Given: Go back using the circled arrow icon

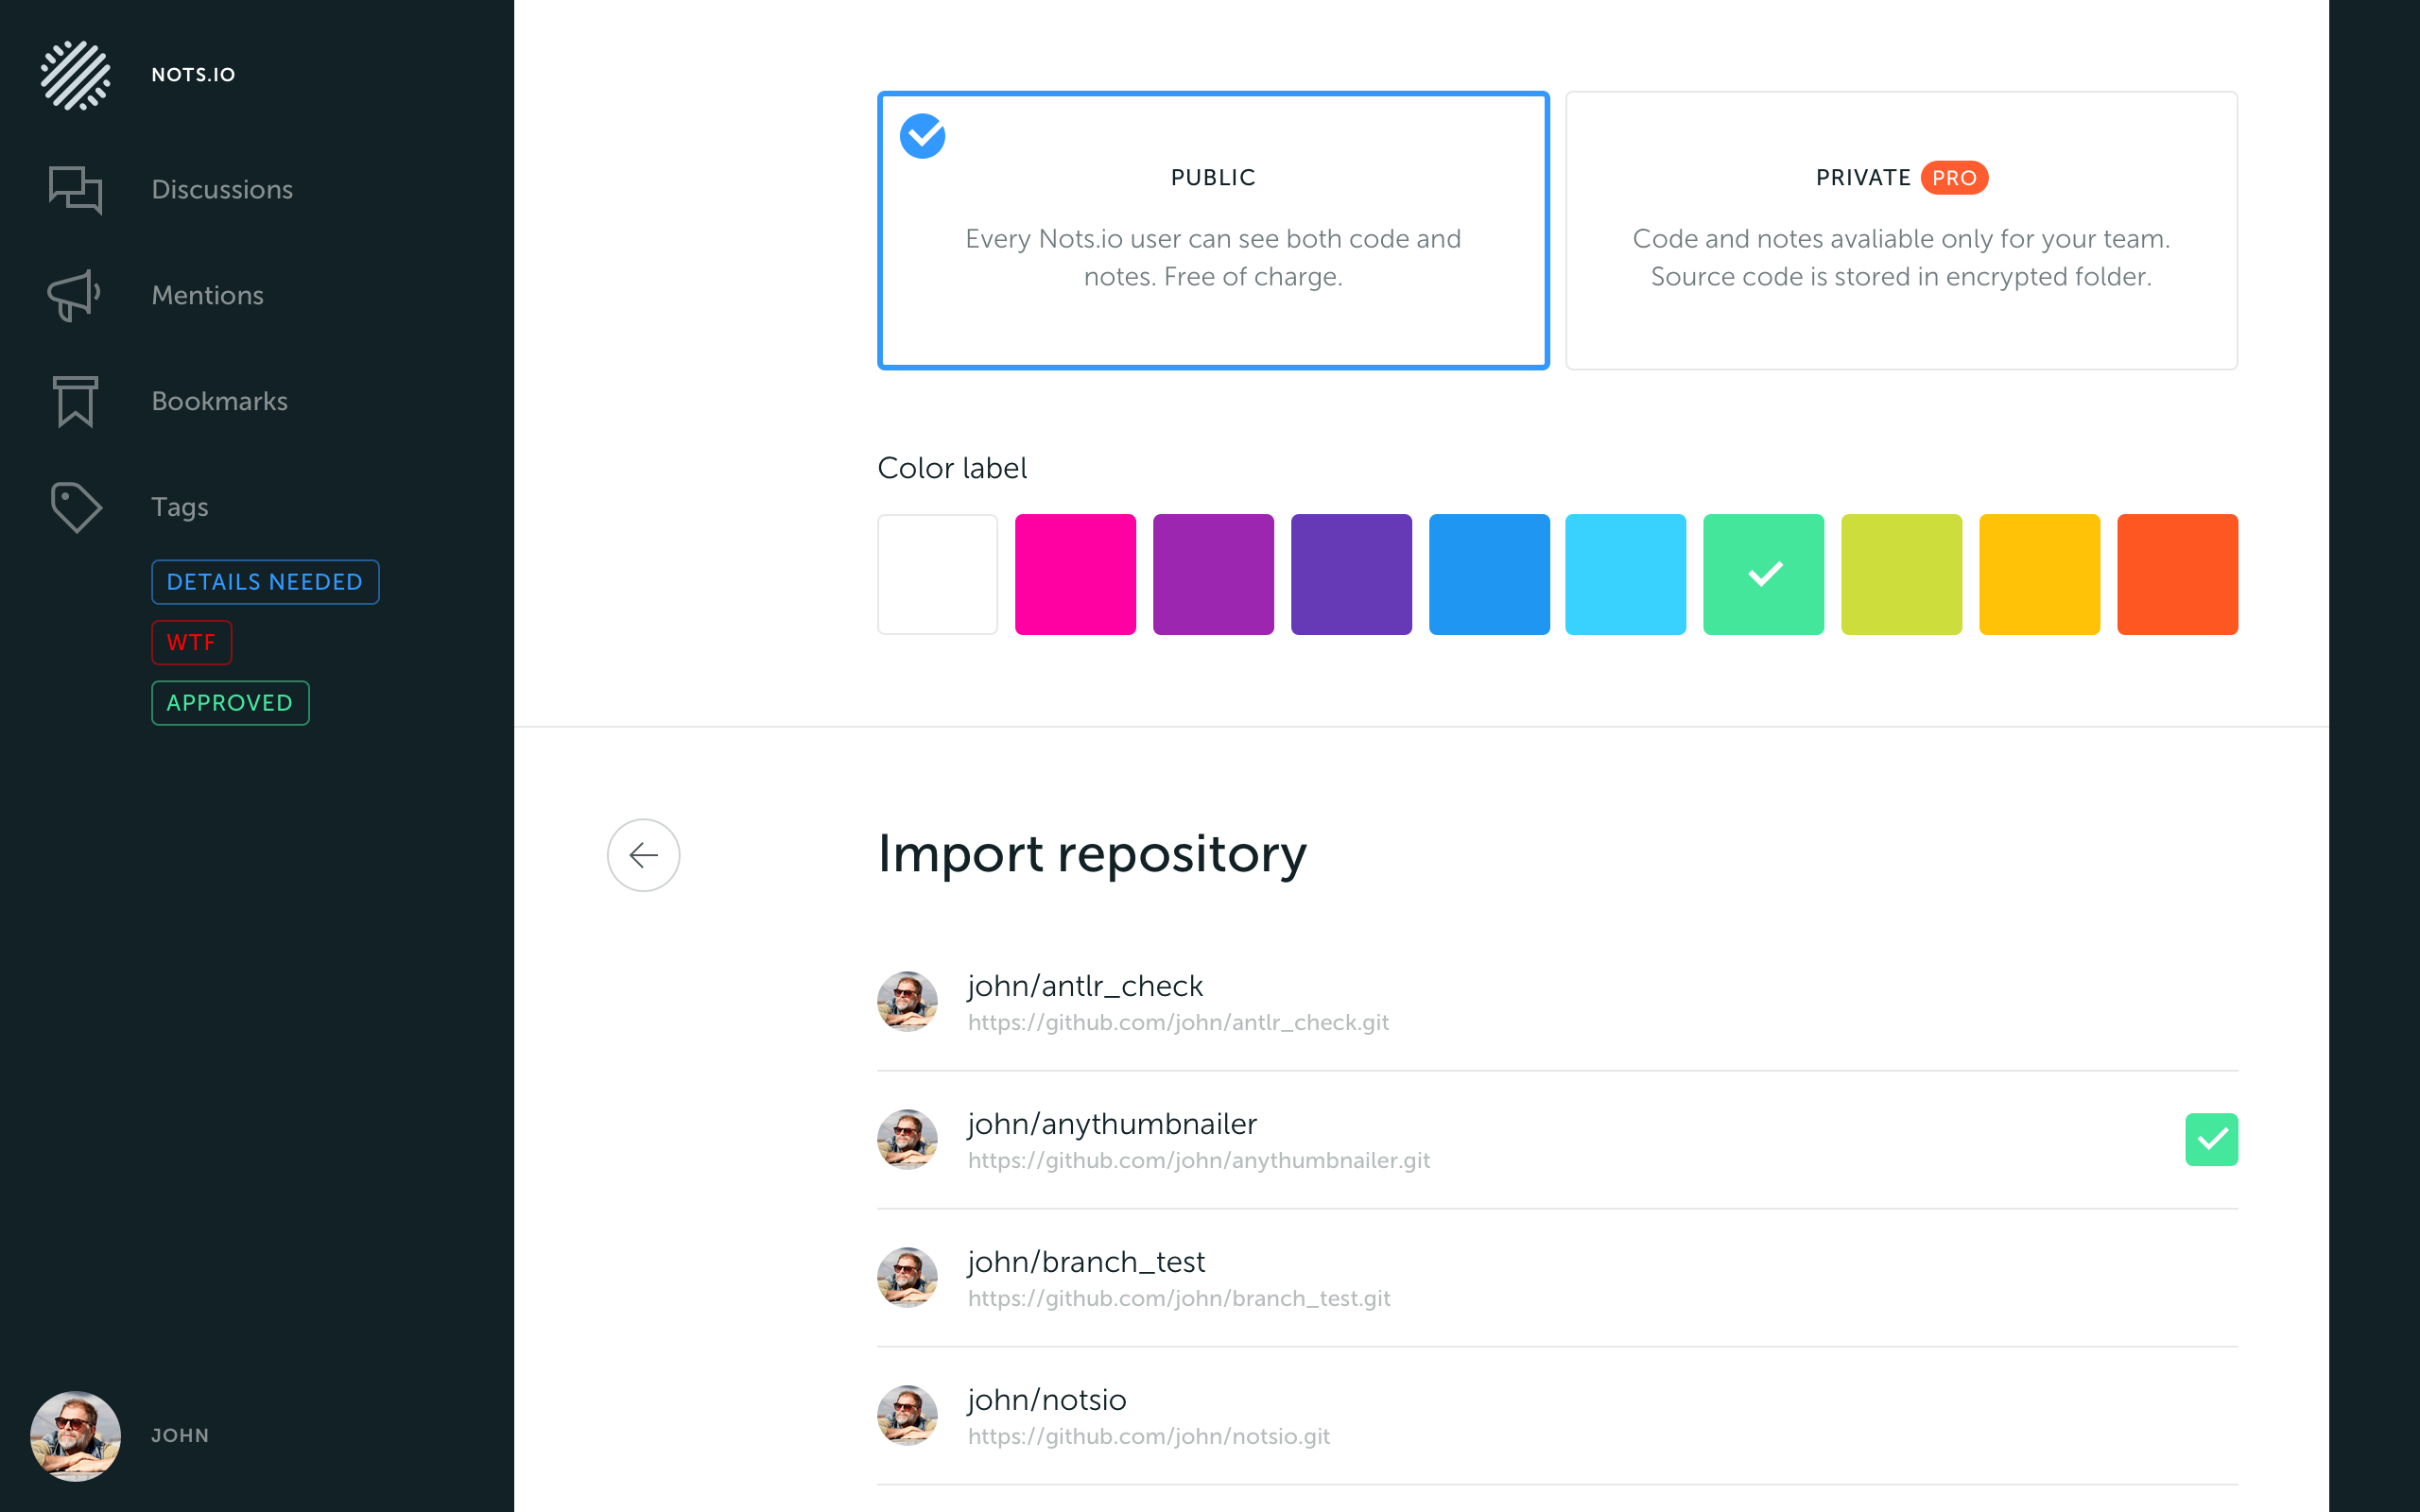Looking at the screenshot, I should 643,855.
